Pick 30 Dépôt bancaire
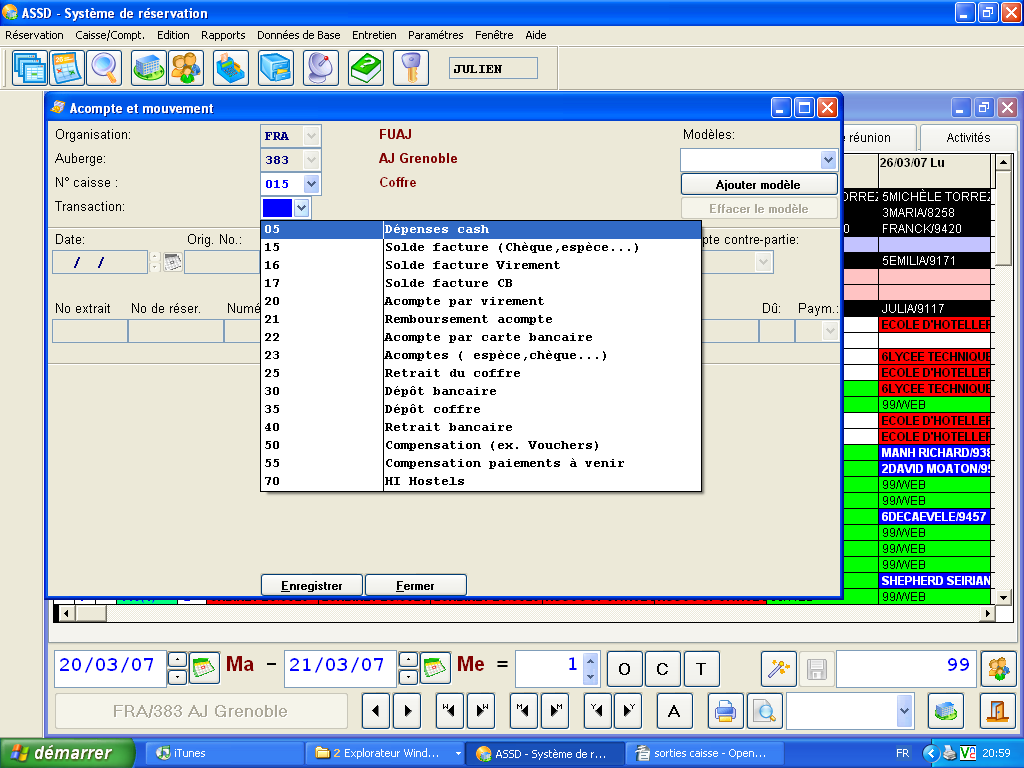This screenshot has height=768, width=1024. point(481,391)
